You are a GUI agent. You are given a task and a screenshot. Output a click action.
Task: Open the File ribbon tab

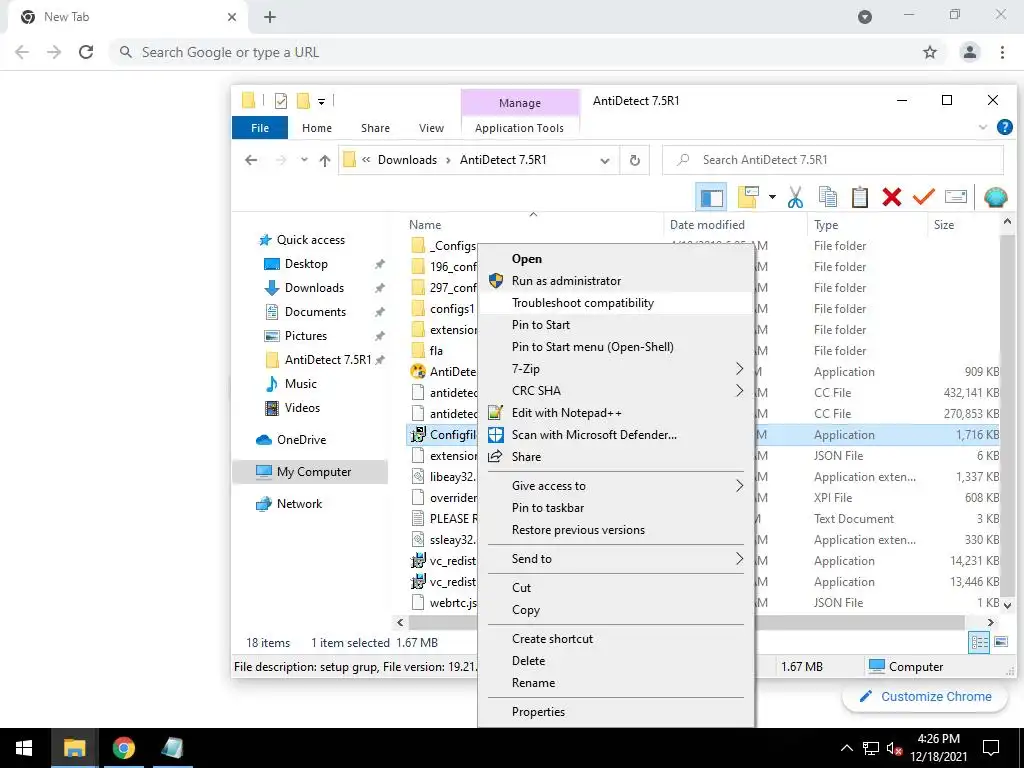260,128
